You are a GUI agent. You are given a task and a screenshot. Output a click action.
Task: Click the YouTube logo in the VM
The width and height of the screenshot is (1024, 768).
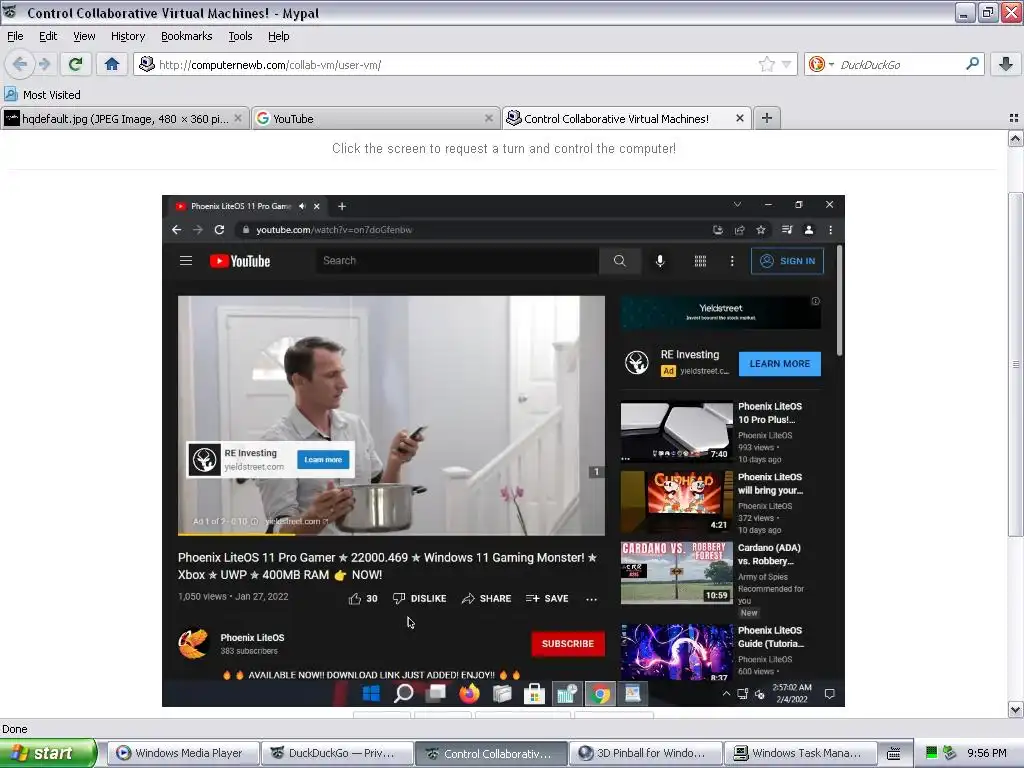pos(240,261)
